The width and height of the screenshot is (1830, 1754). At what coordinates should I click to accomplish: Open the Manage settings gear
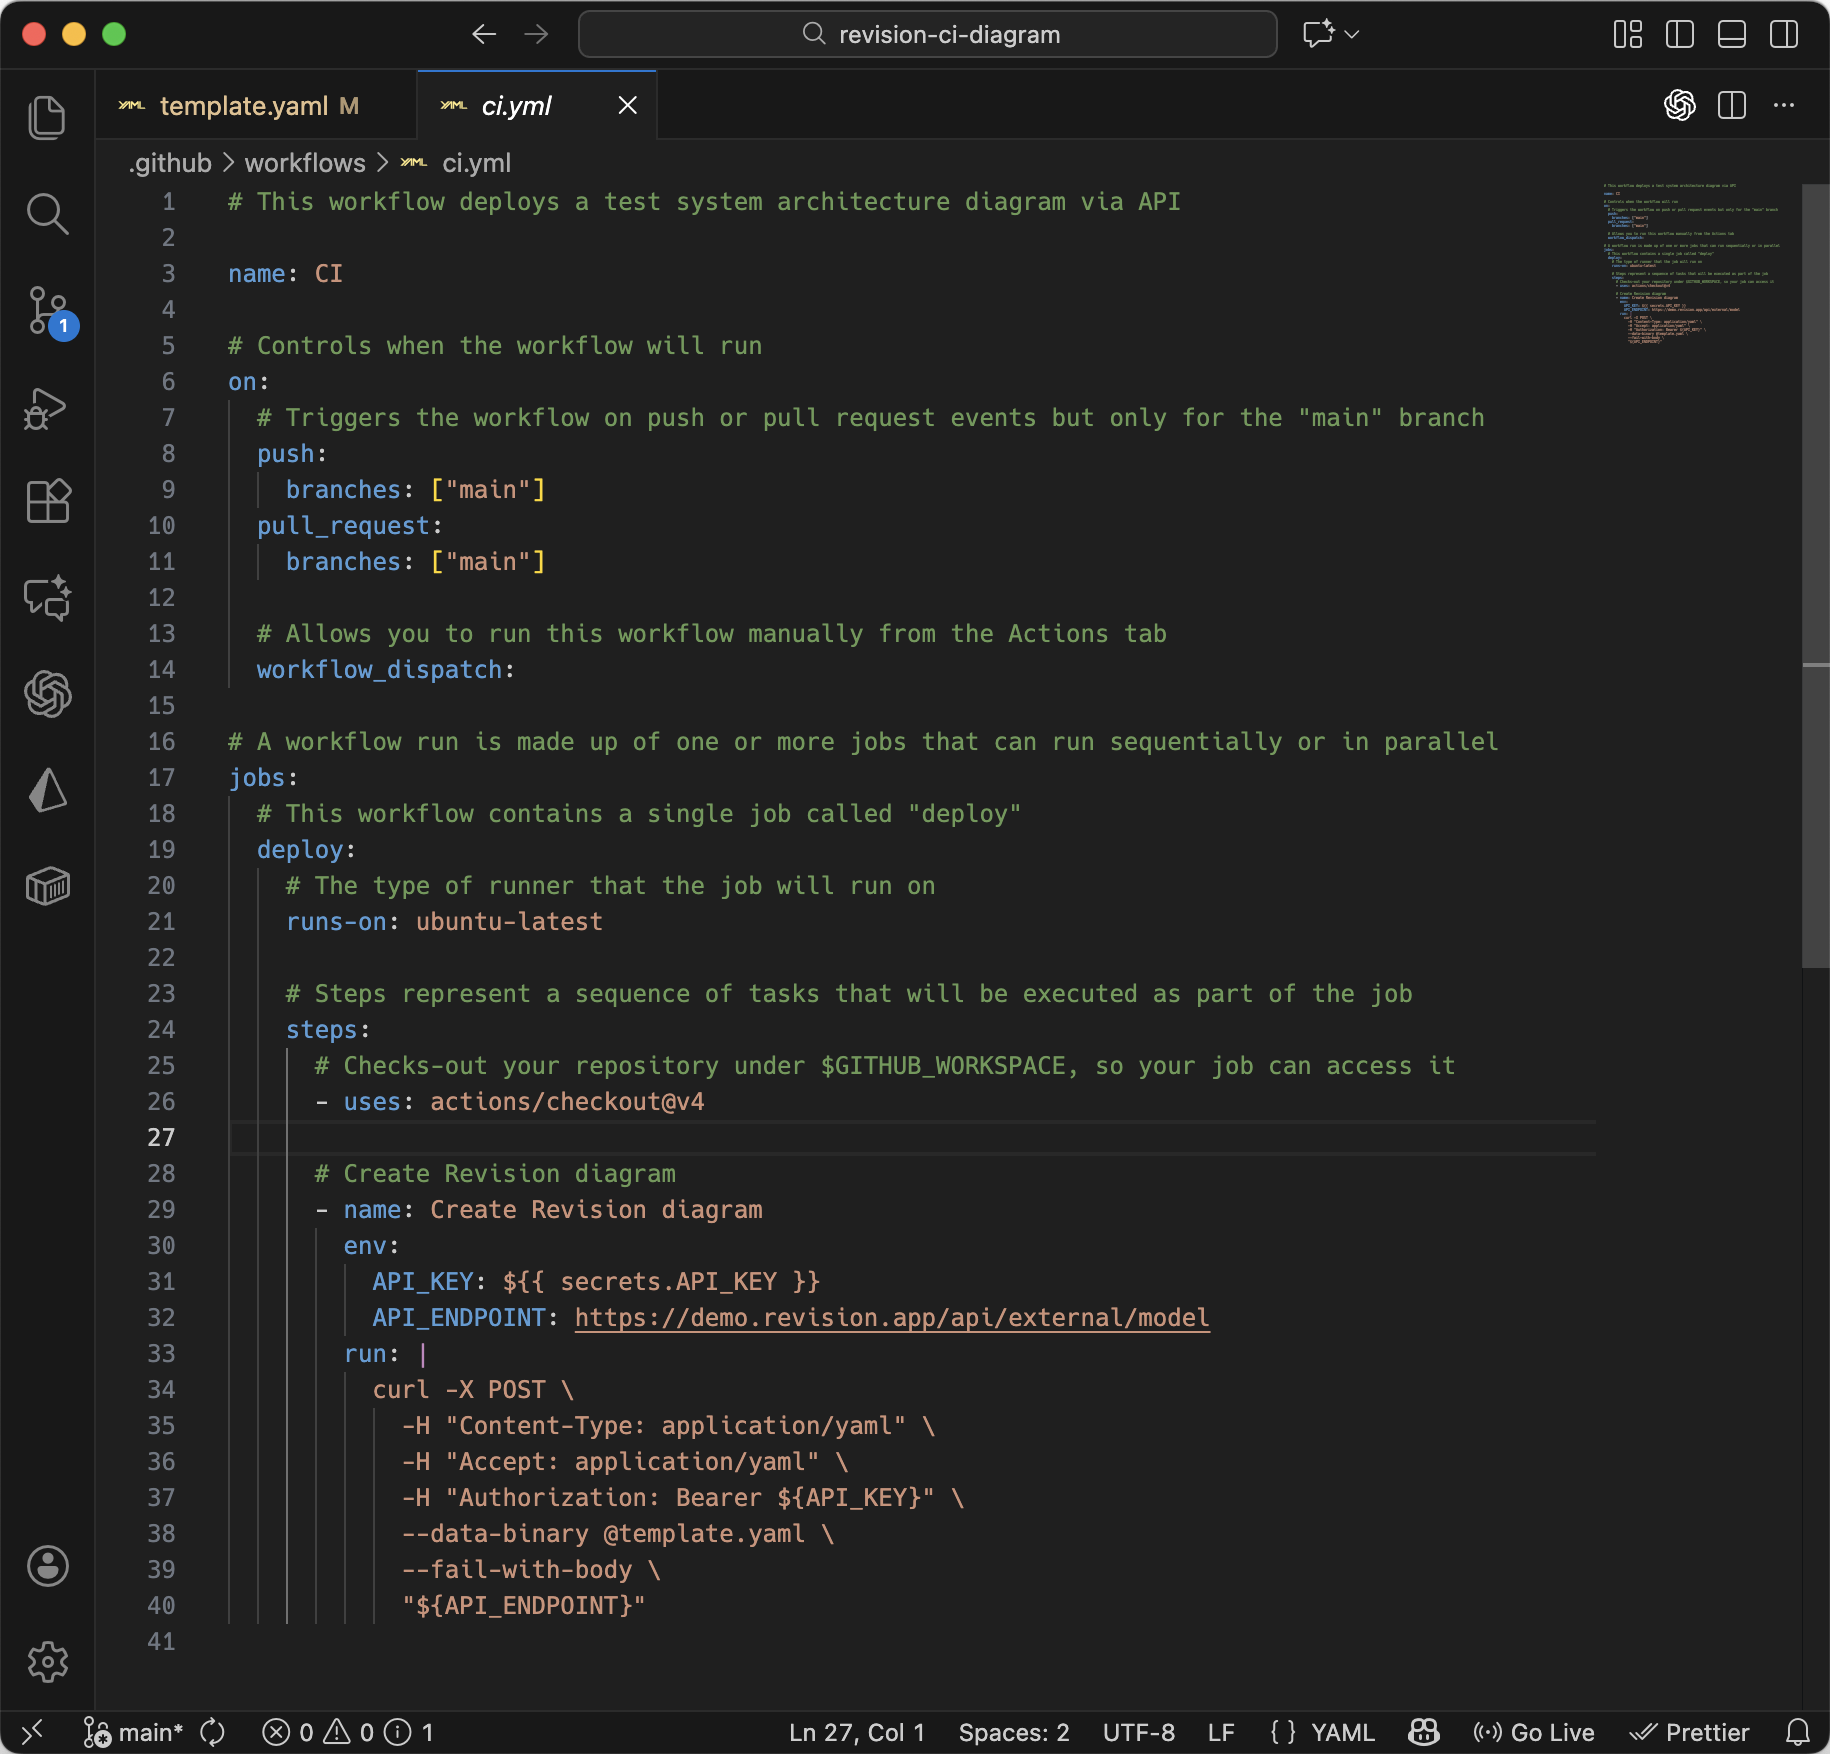click(47, 1662)
